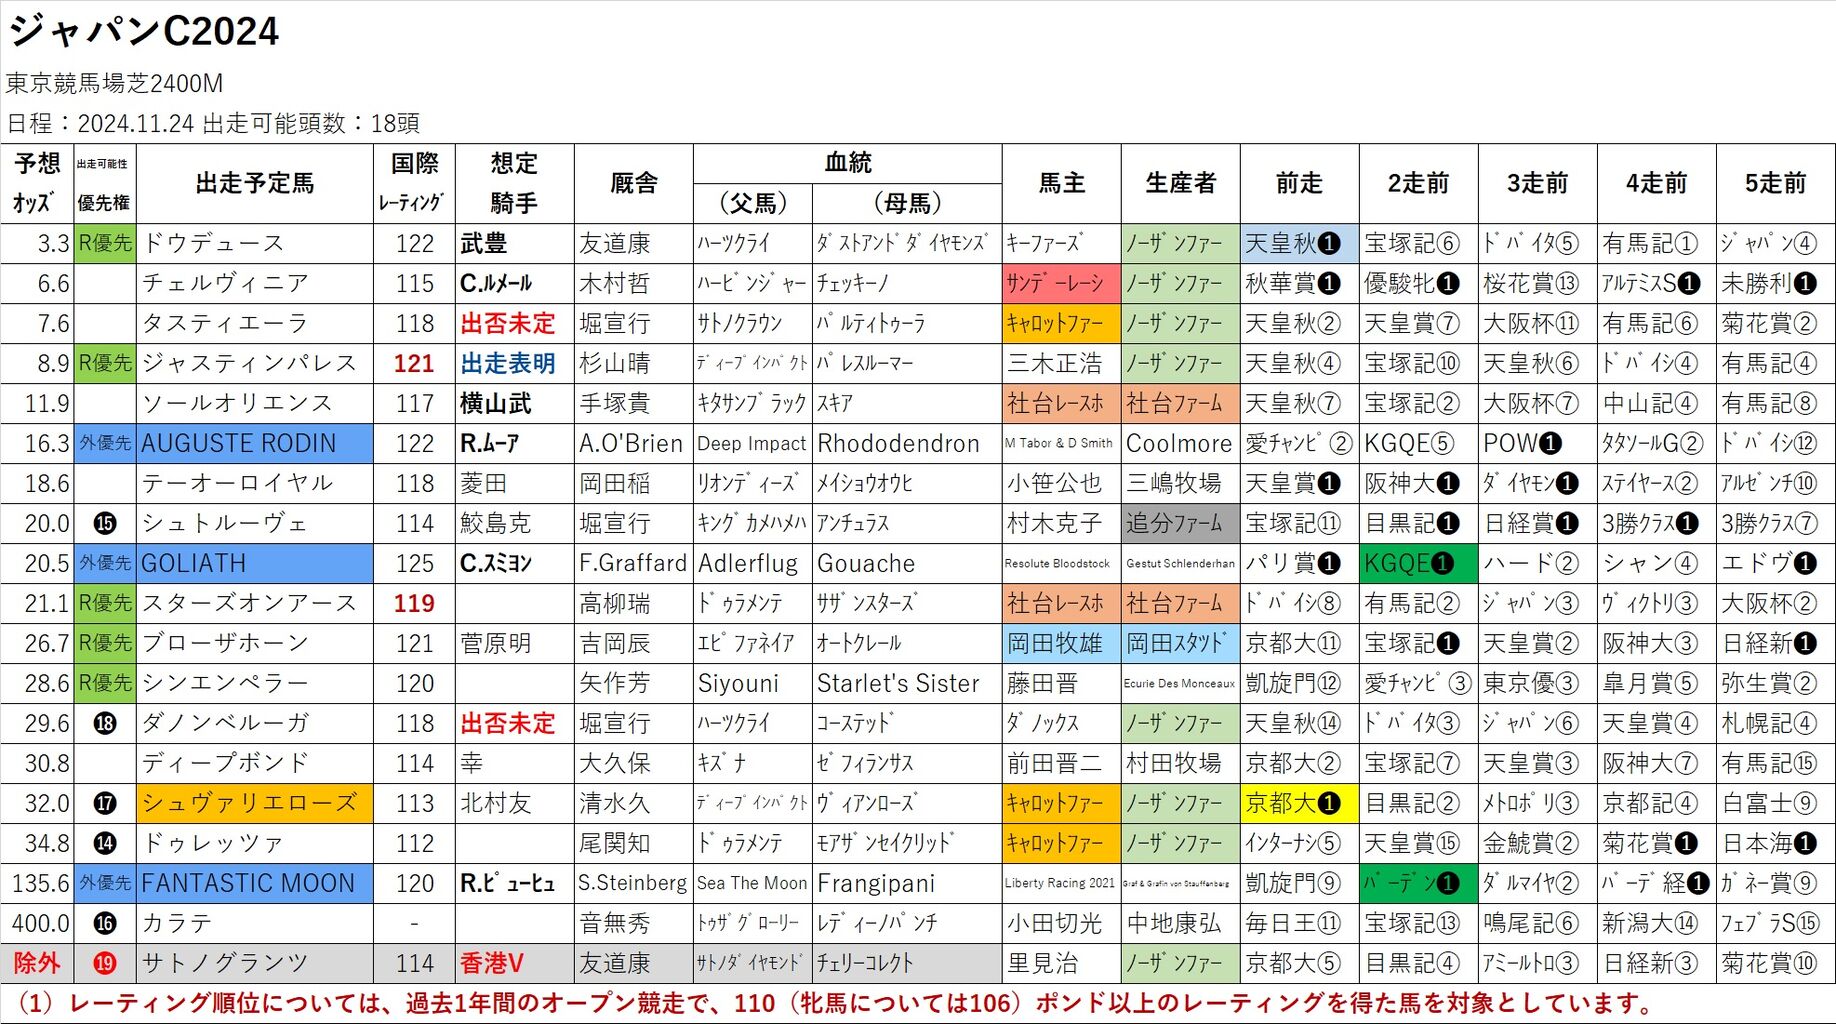The height and width of the screenshot is (1024, 1836).
Task: Select the horse name 'サトノグランツ'
Action: click(x=225, y=963)
